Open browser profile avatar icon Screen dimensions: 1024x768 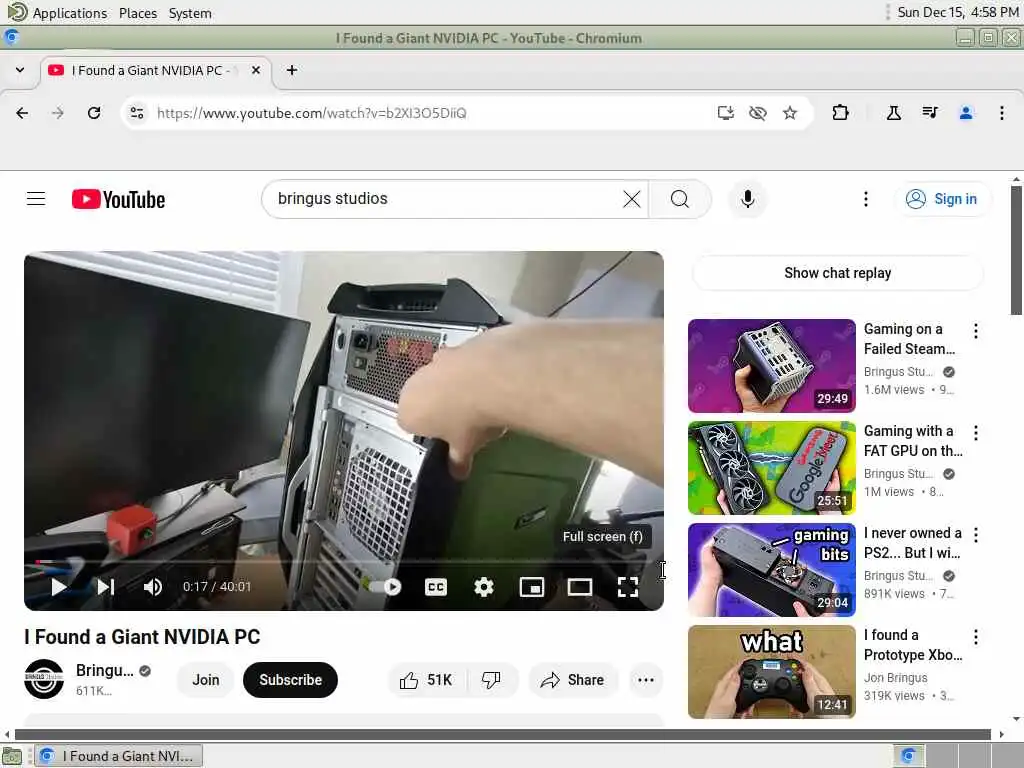[966, 113]
